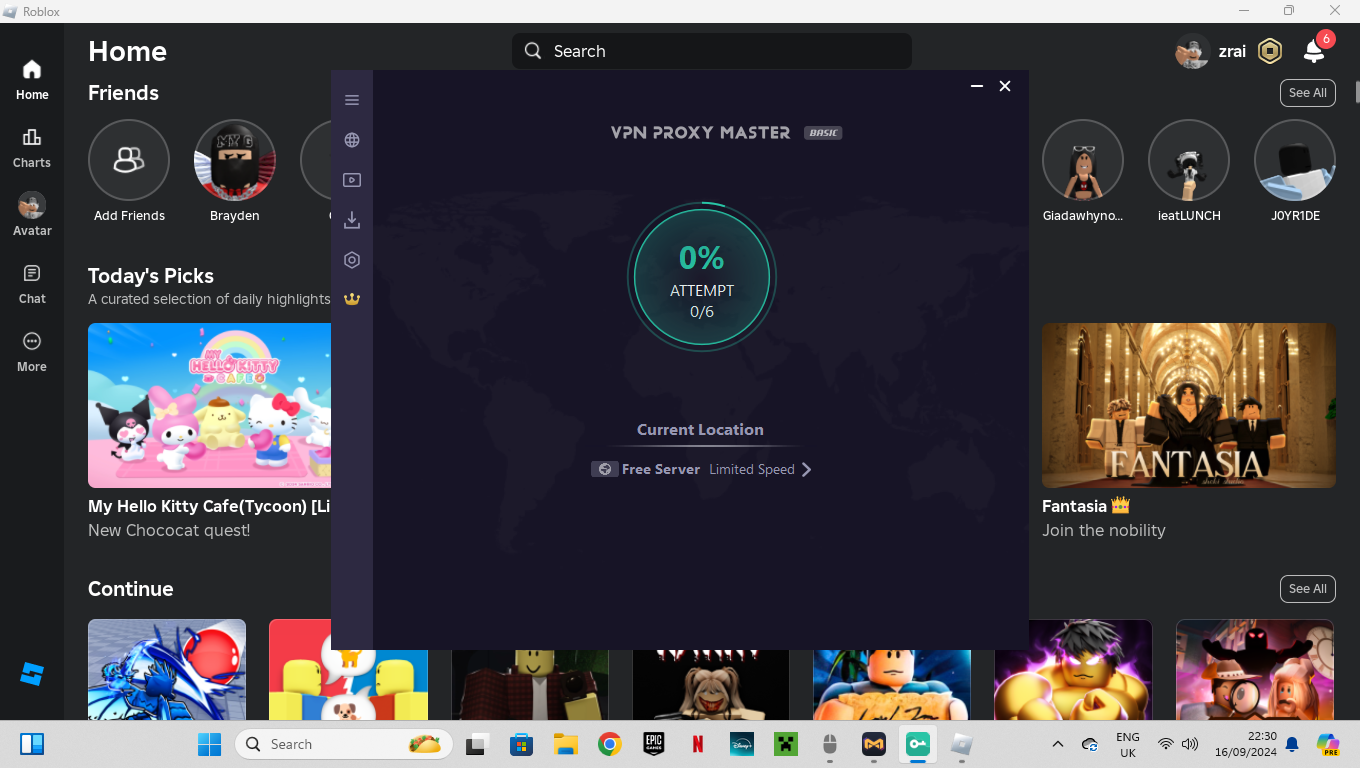
Task: Open Netflix from taskbar
Action: [x=697, y=744]
